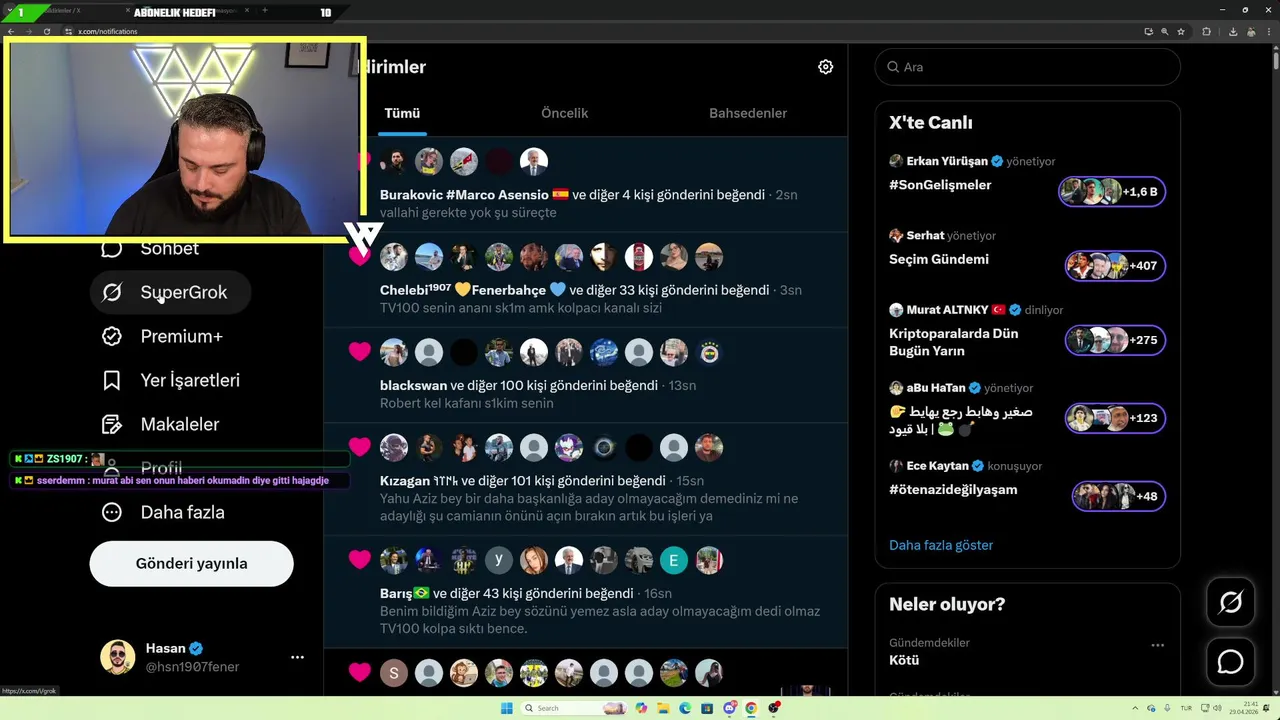Viewport: 1280px width, 720px height.
Task: Switch to Bahsedenler tab
Action: pos(748,113)
